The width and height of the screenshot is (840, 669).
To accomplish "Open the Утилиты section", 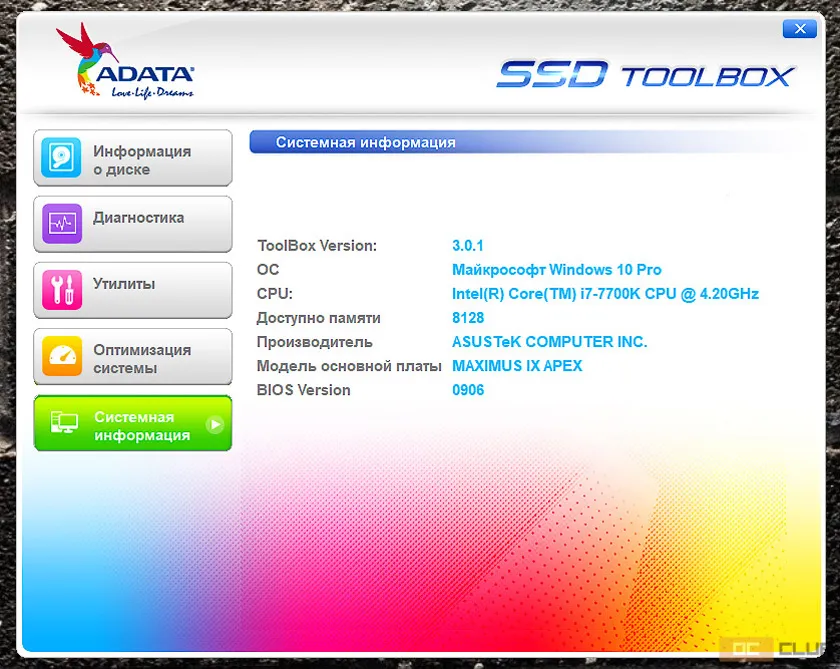I will pyautogui.click(x=133, y=290).
